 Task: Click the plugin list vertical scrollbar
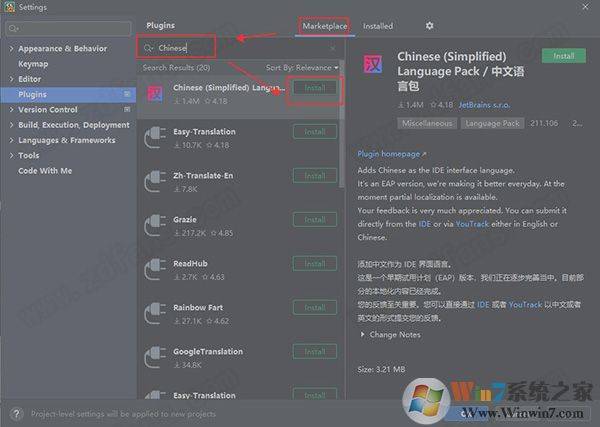click(x=342, y=126)
